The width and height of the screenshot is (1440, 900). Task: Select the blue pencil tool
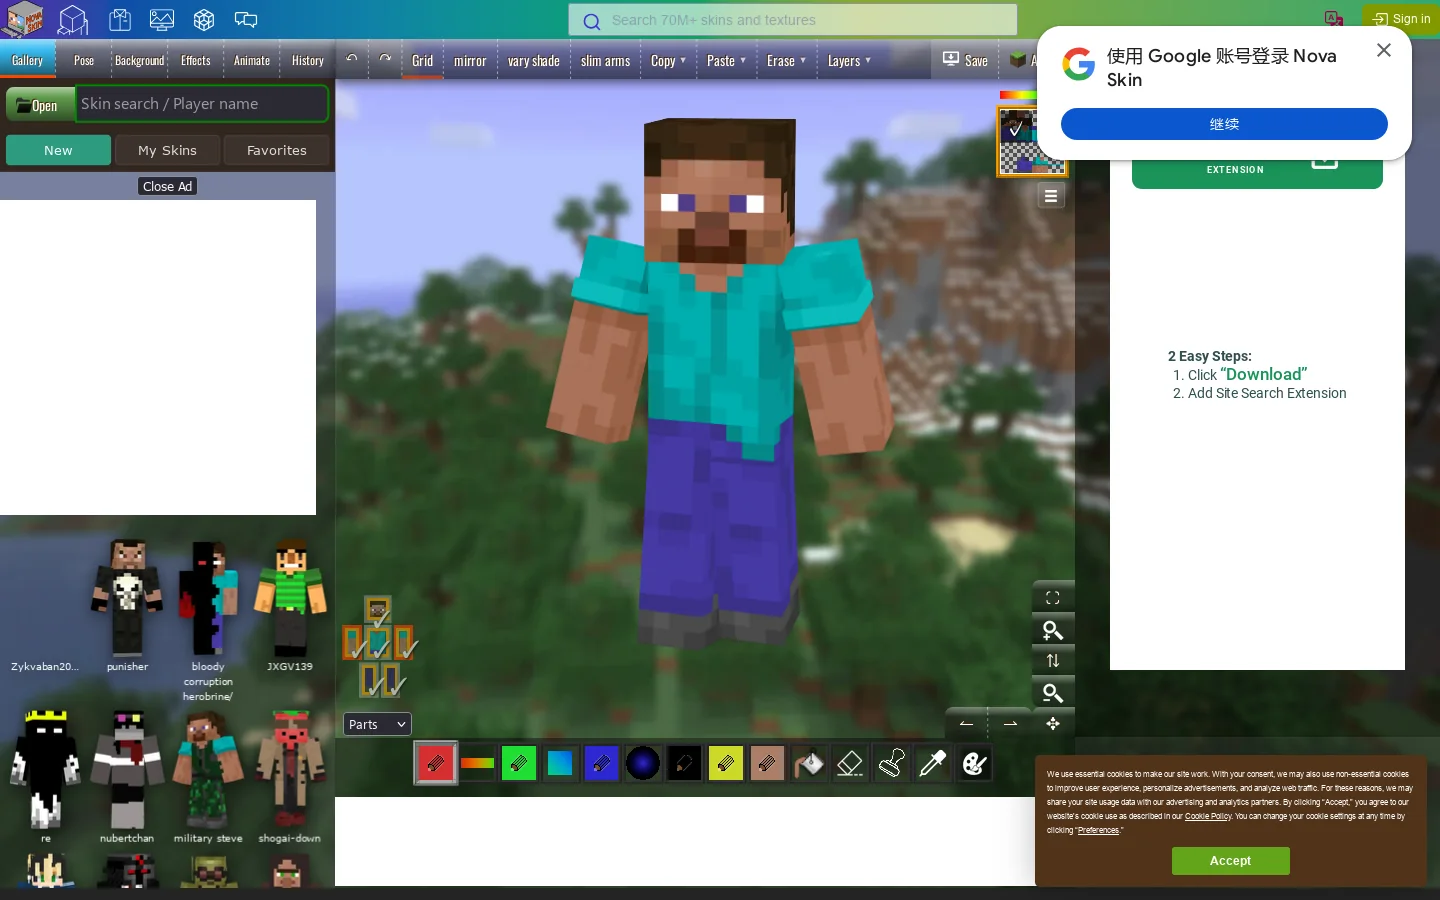point(601,764)
